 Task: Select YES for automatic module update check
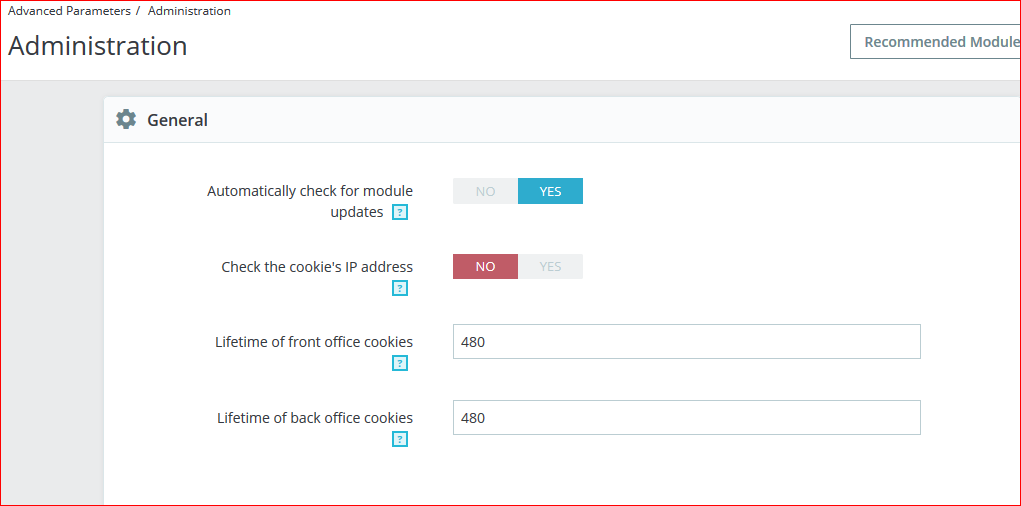click(550, 191)
